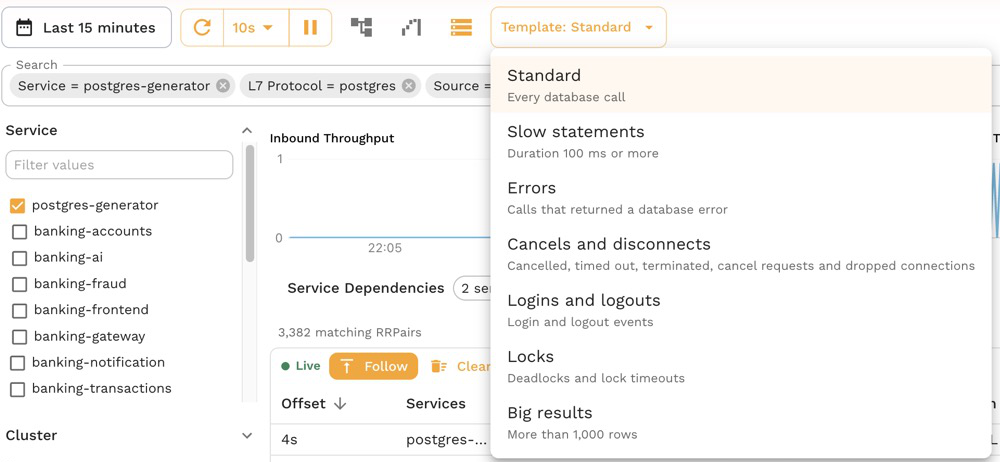Select the Slow statements template
The width and height of the screenshot is (1000, 462).
coord(741,141)
